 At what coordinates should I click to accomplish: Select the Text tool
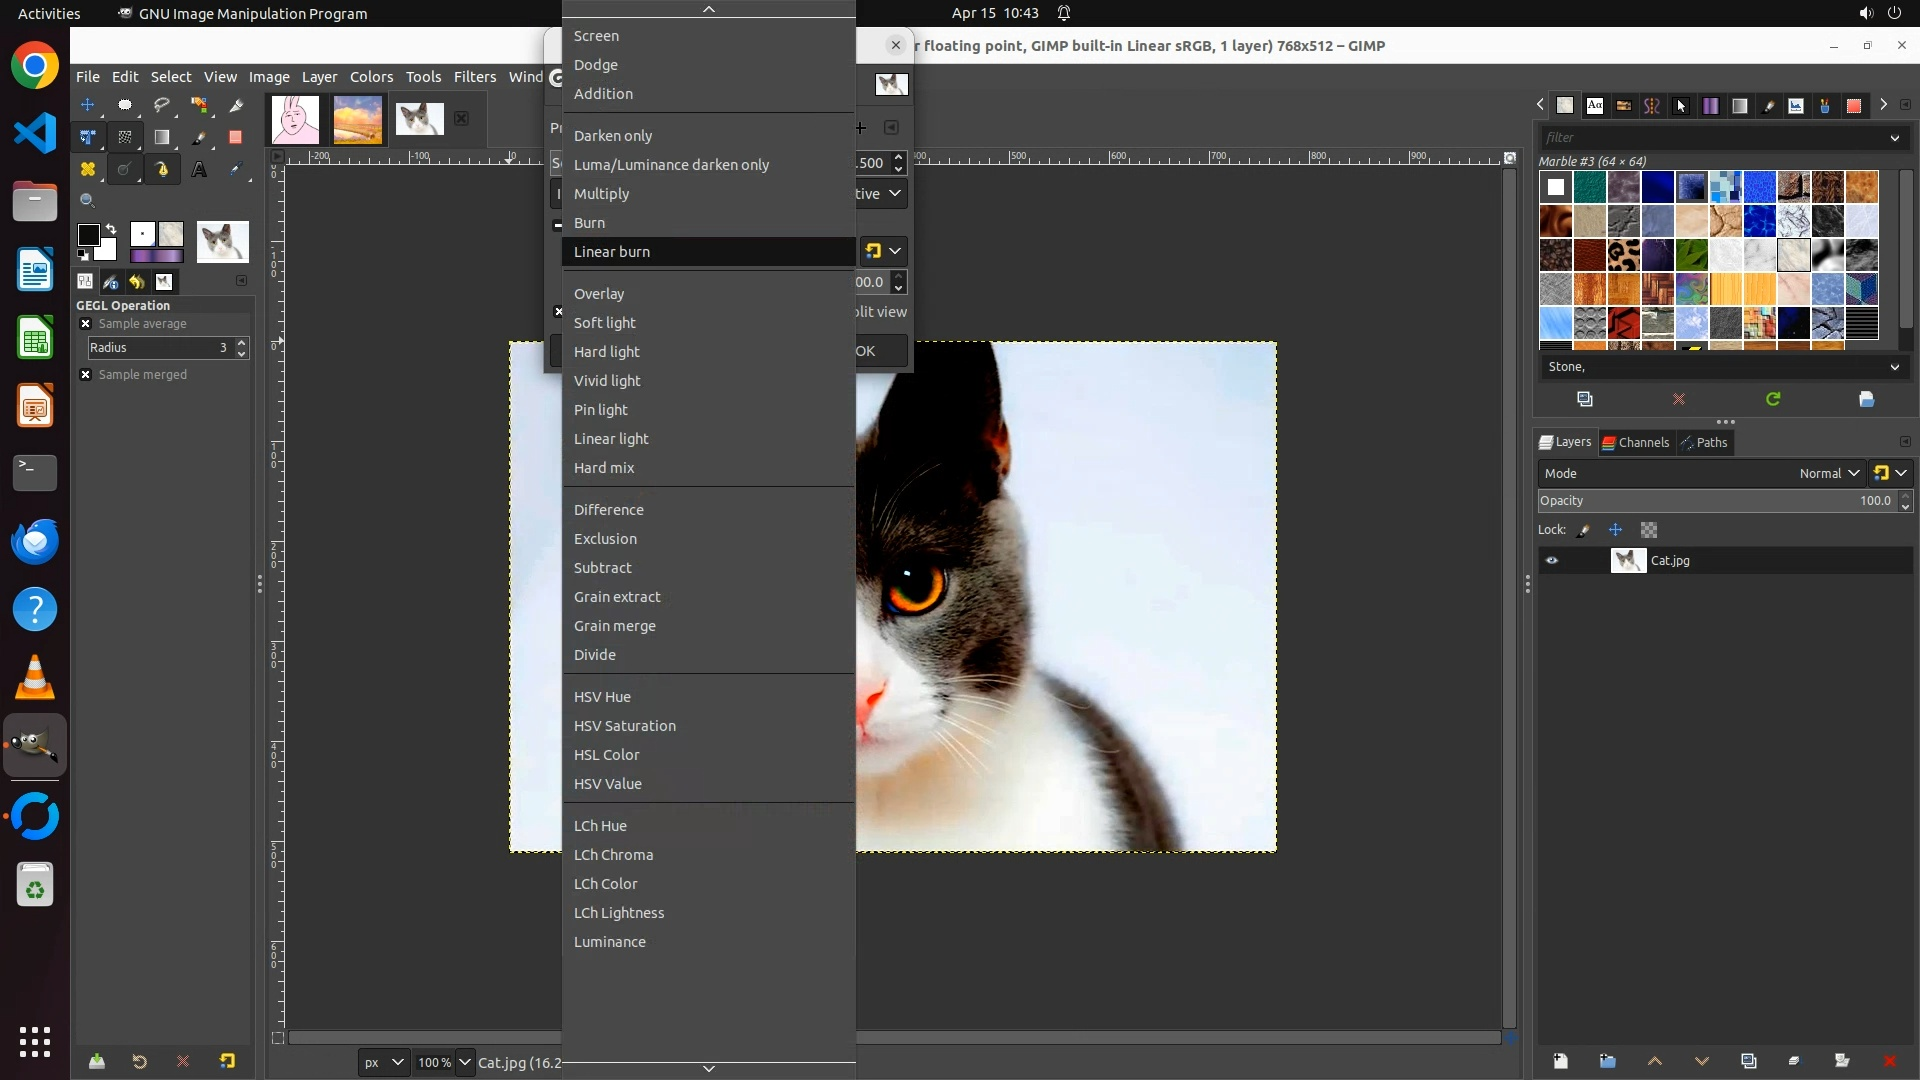click(199, 170)
